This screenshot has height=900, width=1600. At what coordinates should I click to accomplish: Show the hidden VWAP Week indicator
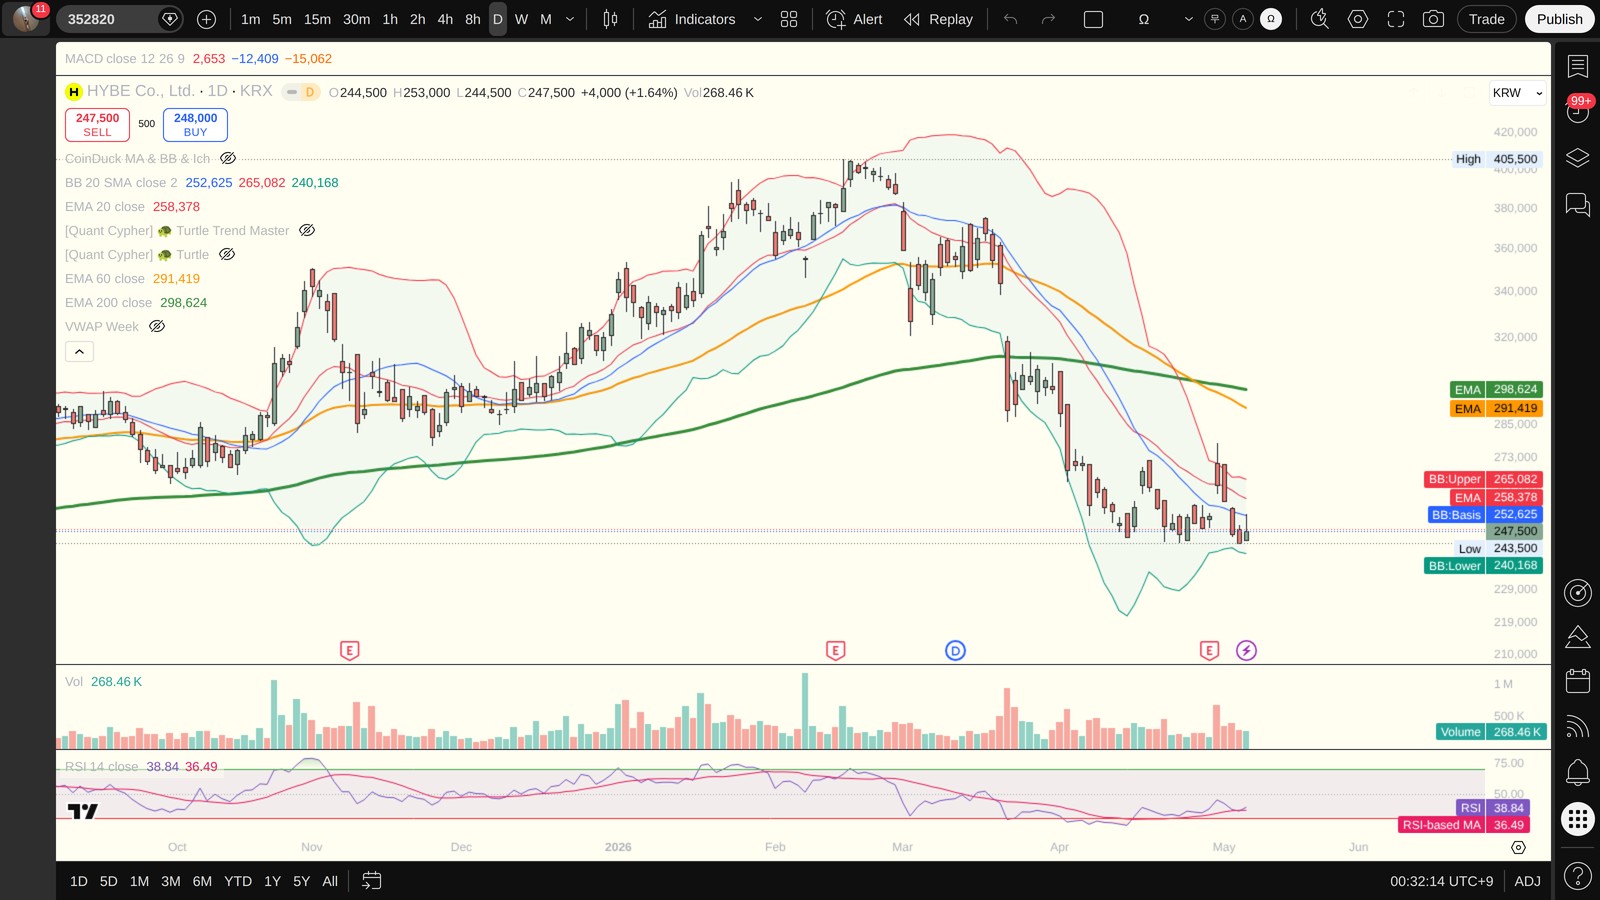click(x=157, y=326)
